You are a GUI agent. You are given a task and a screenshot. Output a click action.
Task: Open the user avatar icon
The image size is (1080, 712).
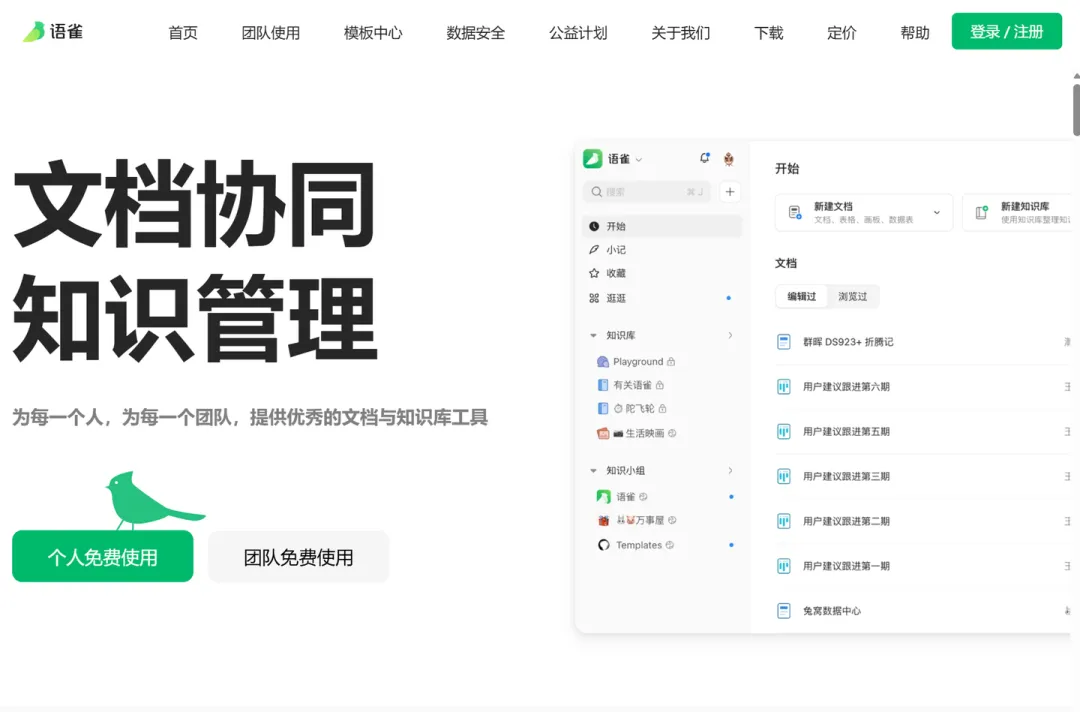[729, 159]
